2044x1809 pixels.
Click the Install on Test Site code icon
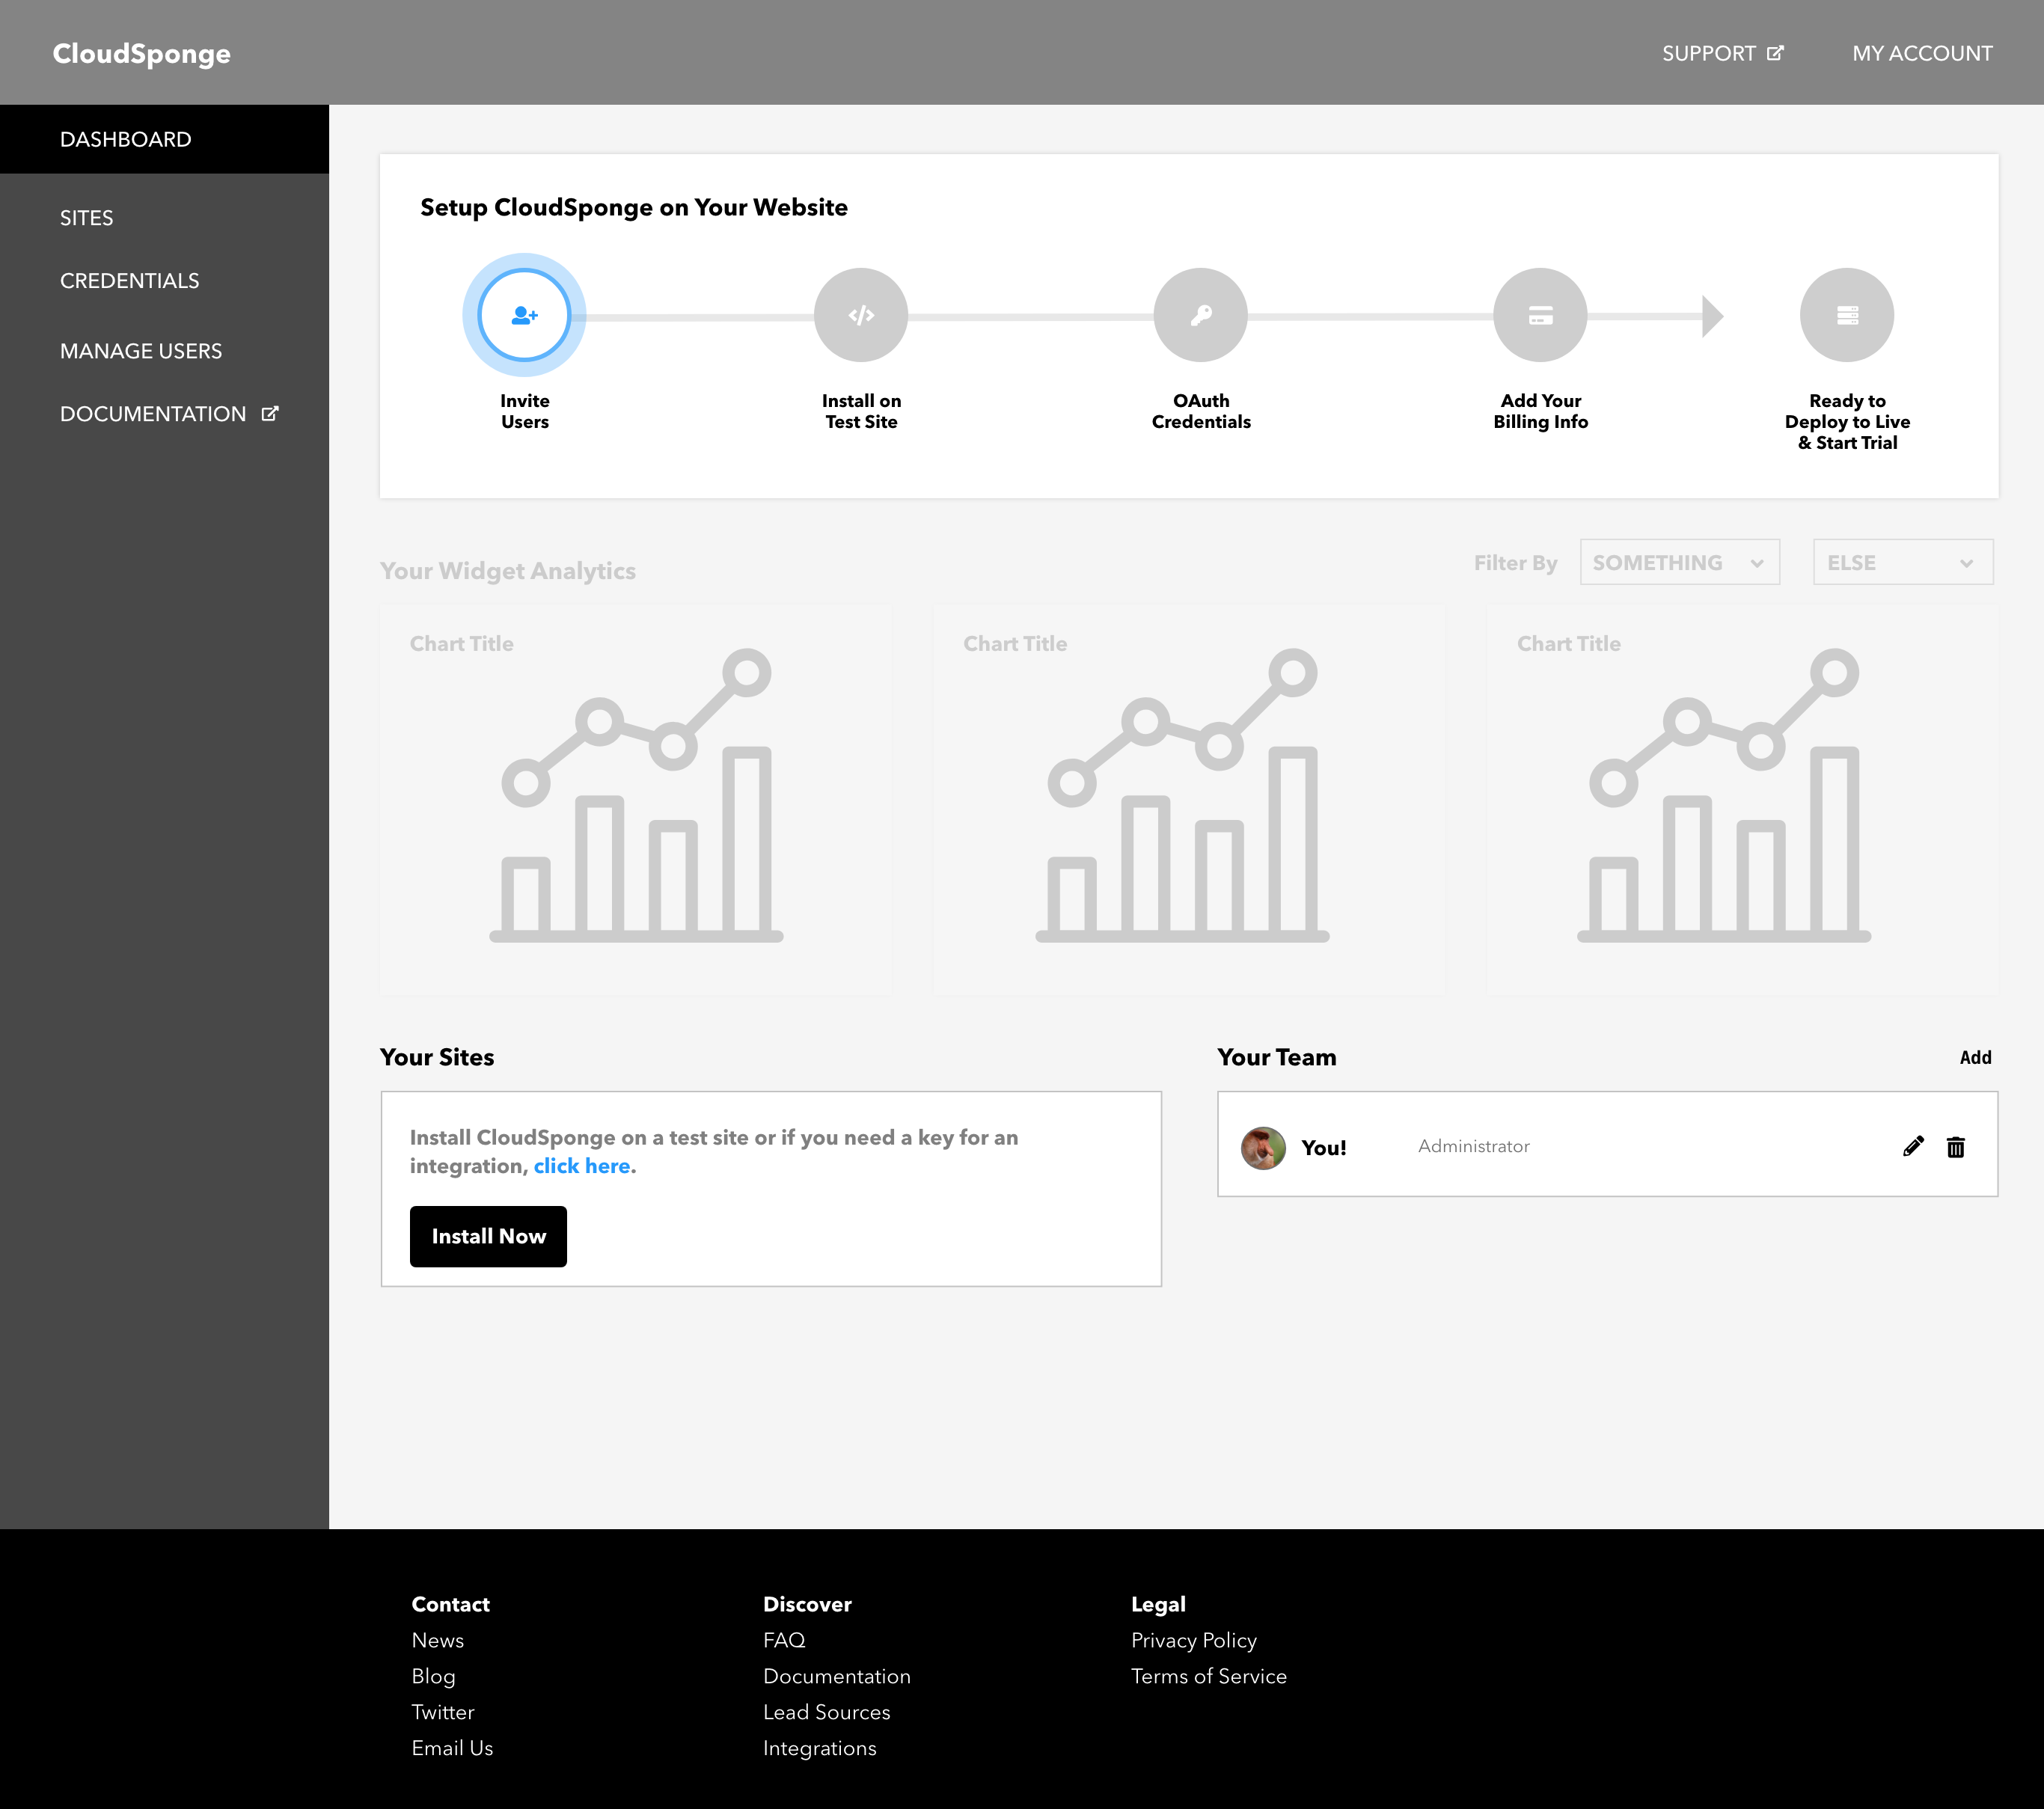860,315
